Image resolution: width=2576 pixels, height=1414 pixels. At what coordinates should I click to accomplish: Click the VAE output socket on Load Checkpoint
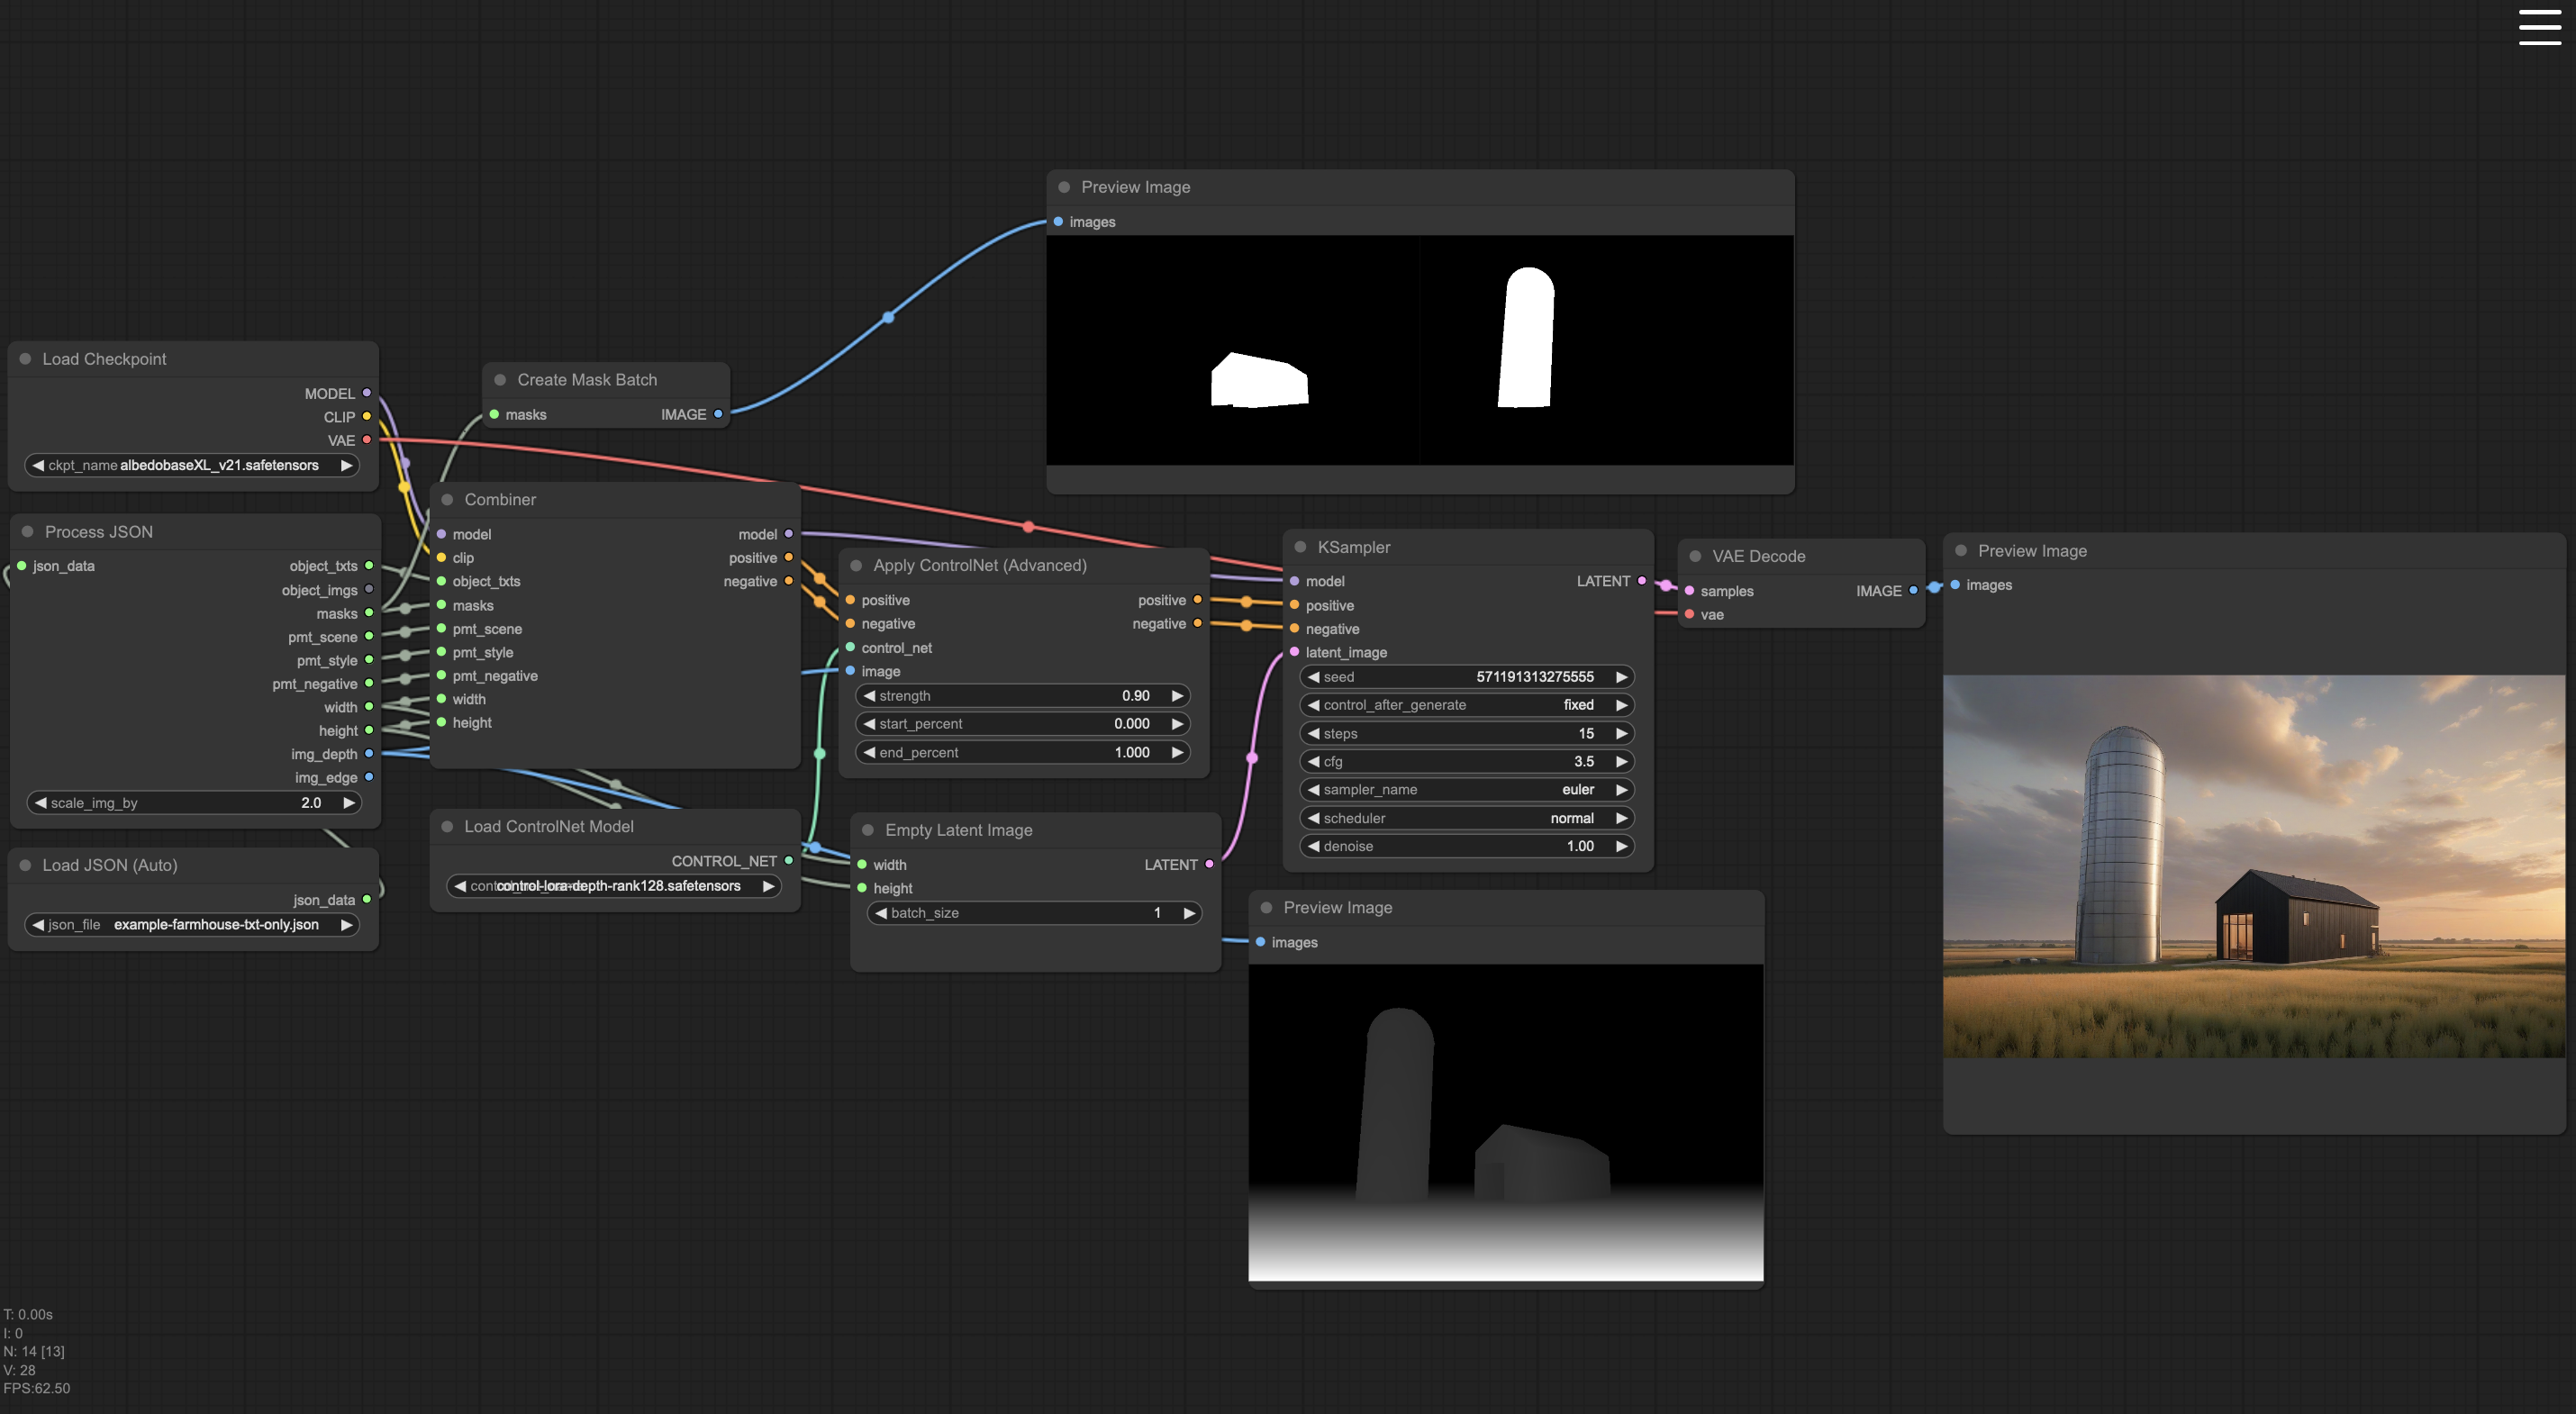tap(367, 440)
